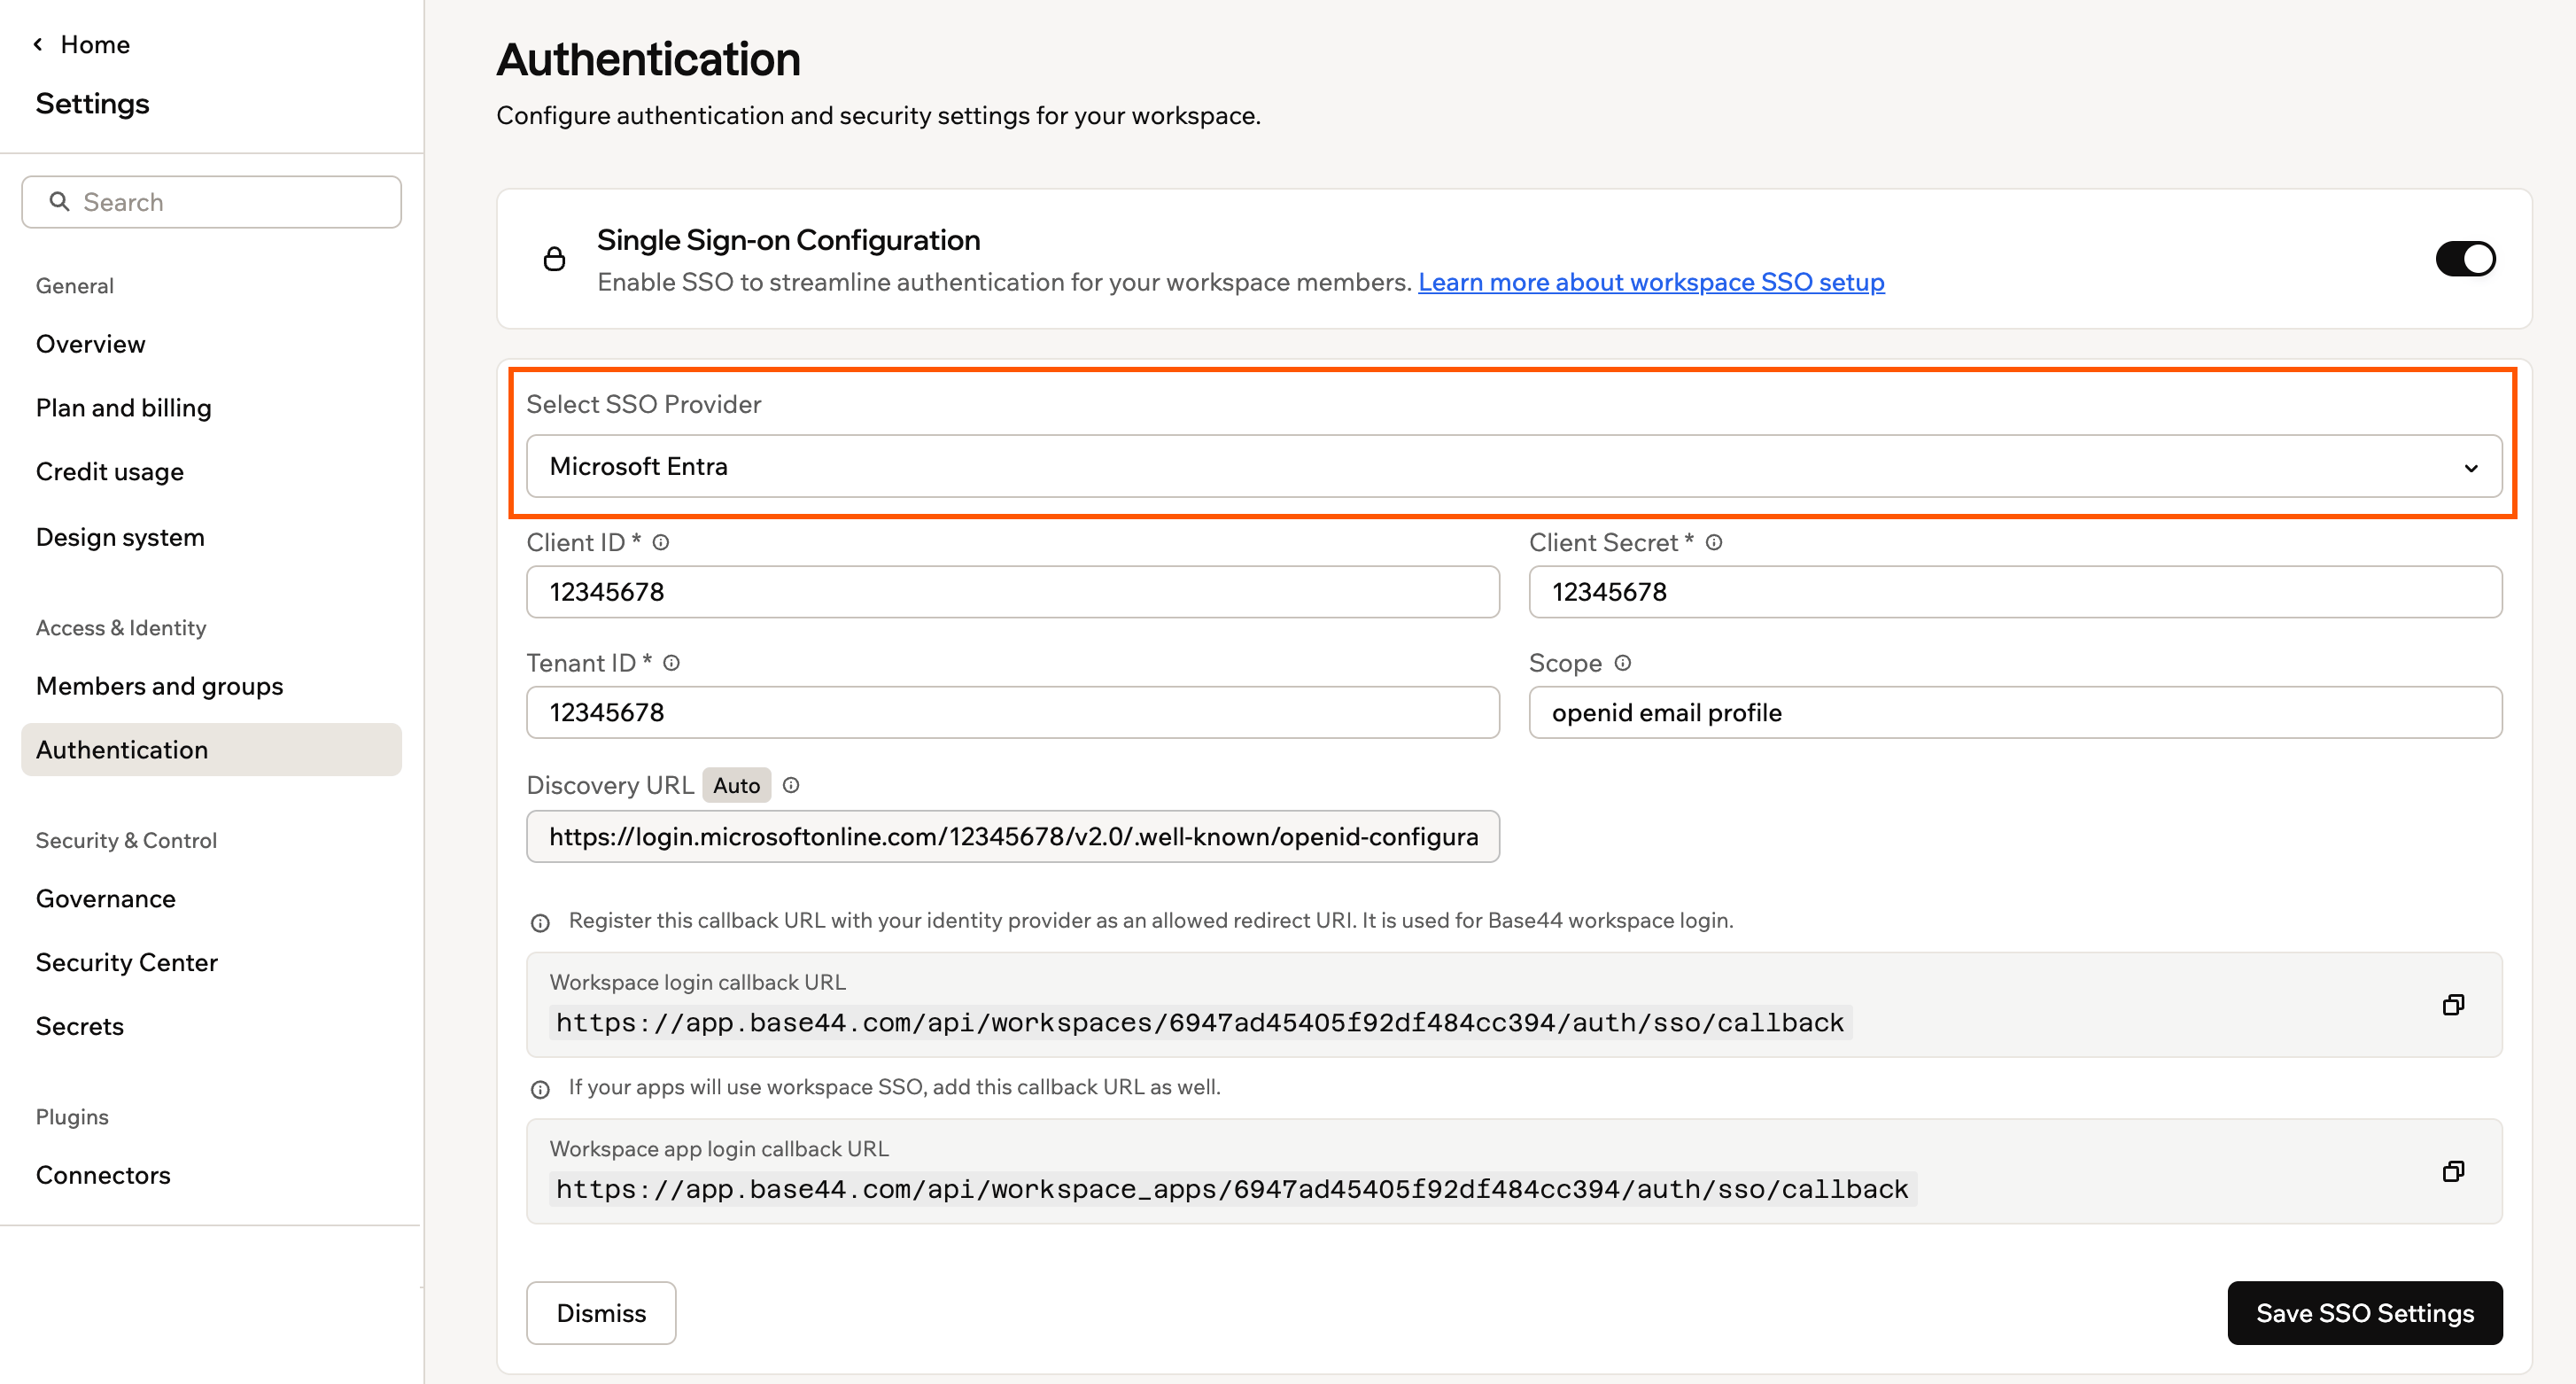This screenshot has height=1384, width=2576.
Task: Click the Dismiss button
Action: tap(601, 1313)
